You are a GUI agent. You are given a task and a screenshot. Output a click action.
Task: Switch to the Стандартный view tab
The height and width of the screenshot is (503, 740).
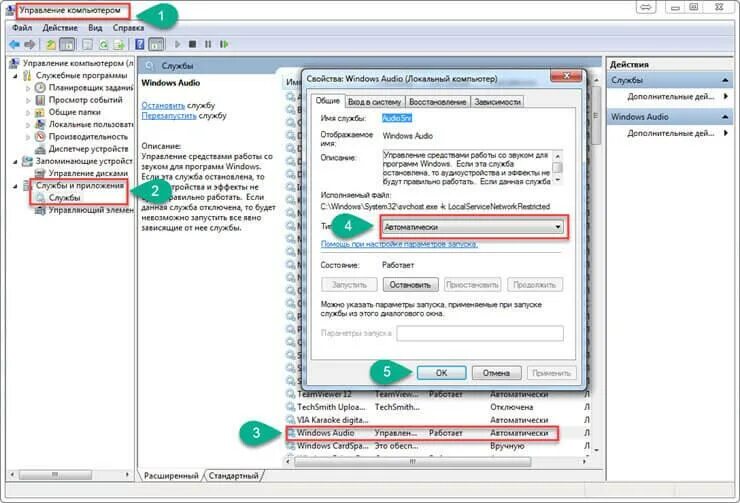point(234,476)
